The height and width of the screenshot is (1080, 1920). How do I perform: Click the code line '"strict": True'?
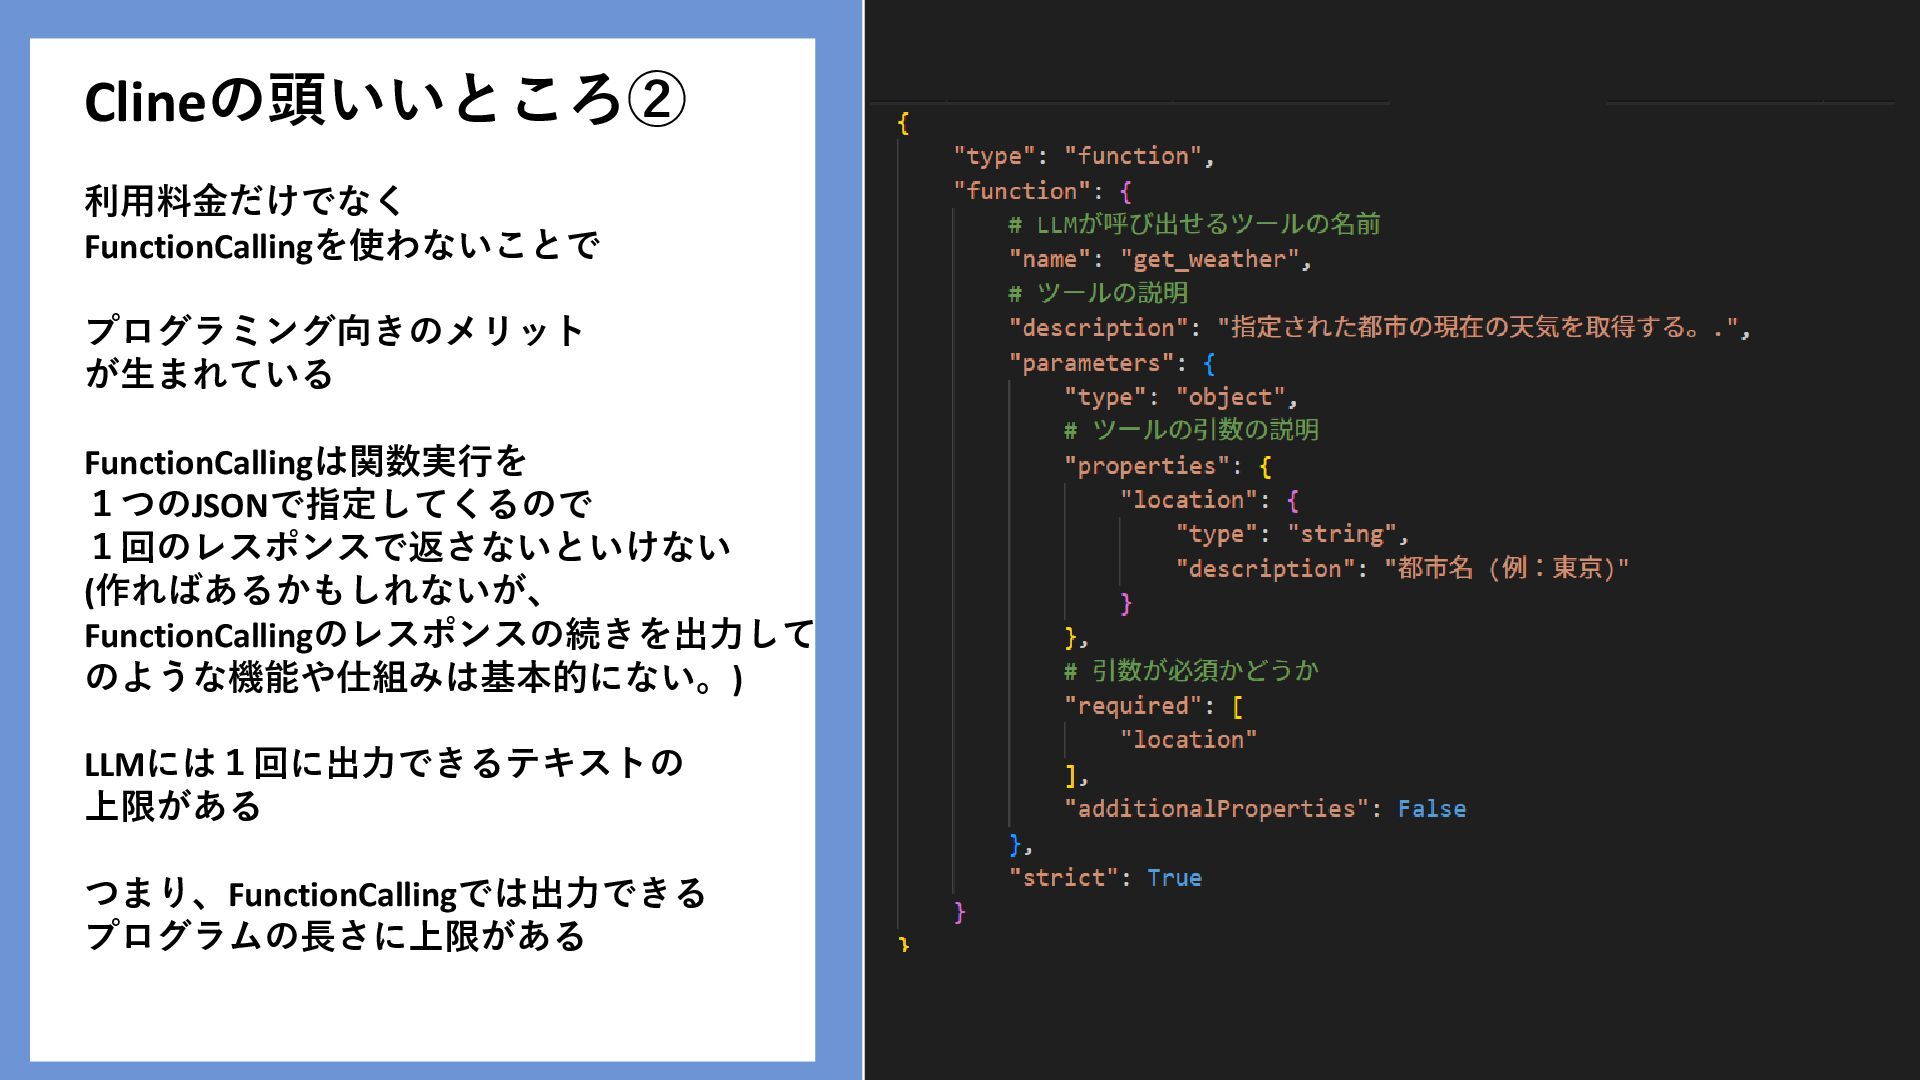coord(1105,878)
